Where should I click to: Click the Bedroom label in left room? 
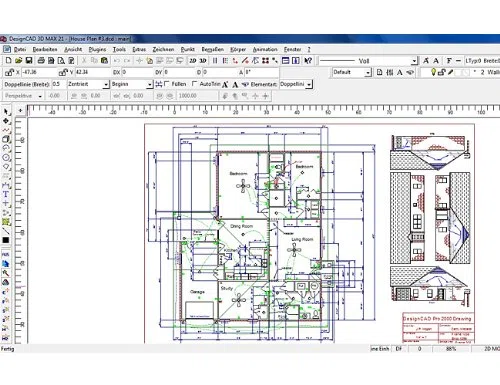(x=238, y=173)
